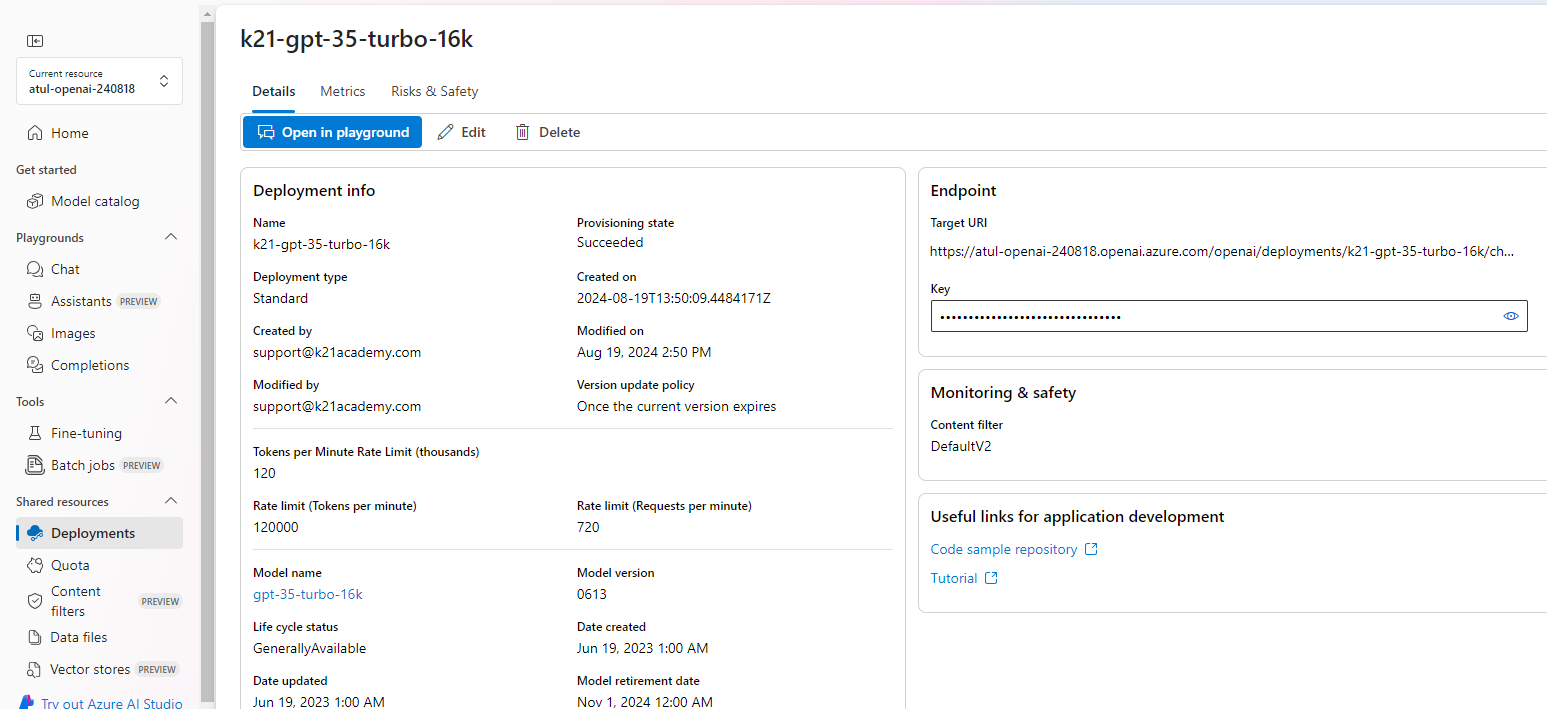Switch to the Metrics tab
This screenshot has width=1547, height=709.
(342, 91)
